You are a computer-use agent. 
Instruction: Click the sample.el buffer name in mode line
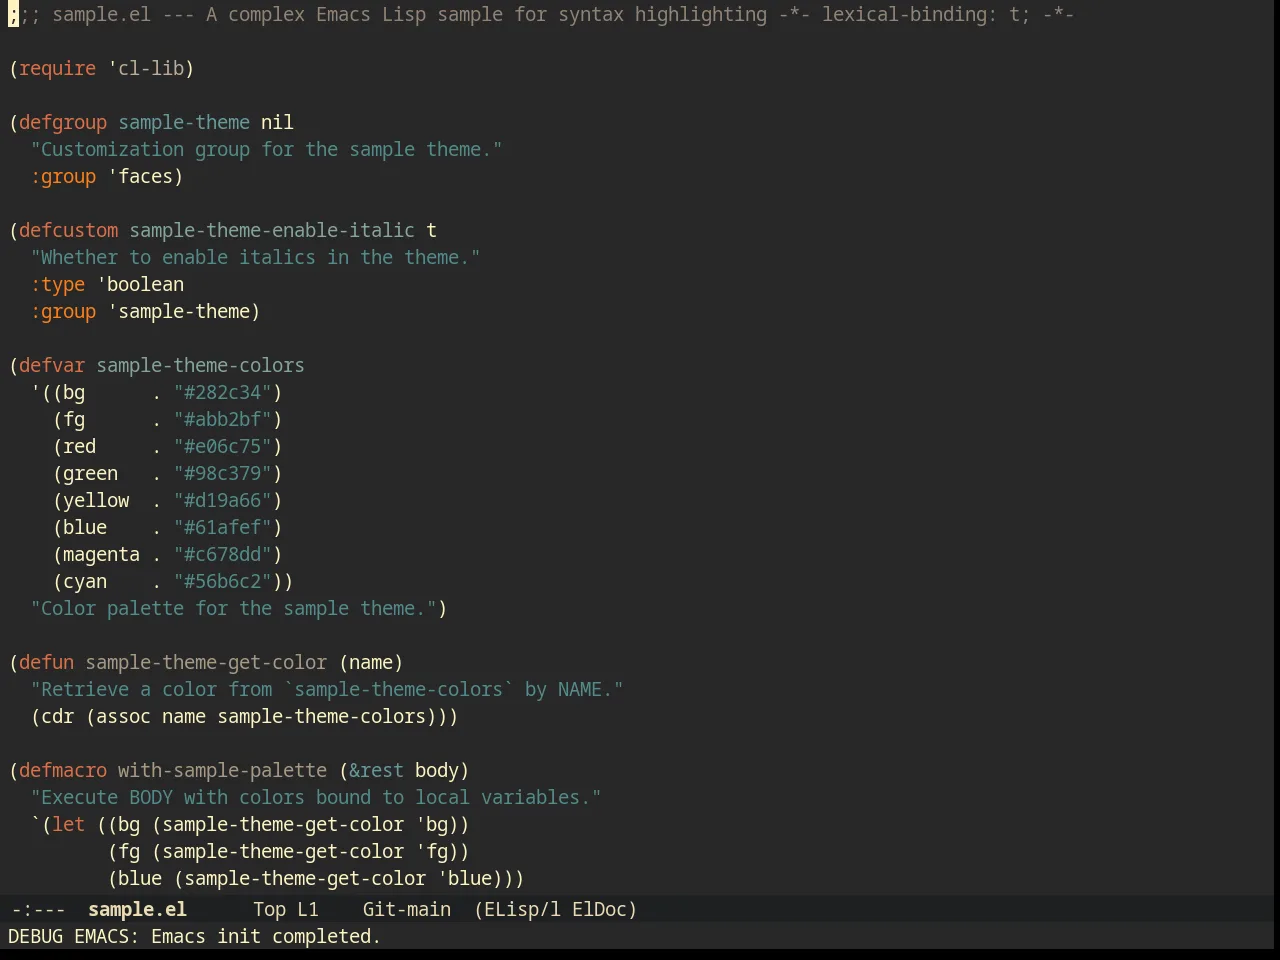pyautogui.click(x=137, y=909)
